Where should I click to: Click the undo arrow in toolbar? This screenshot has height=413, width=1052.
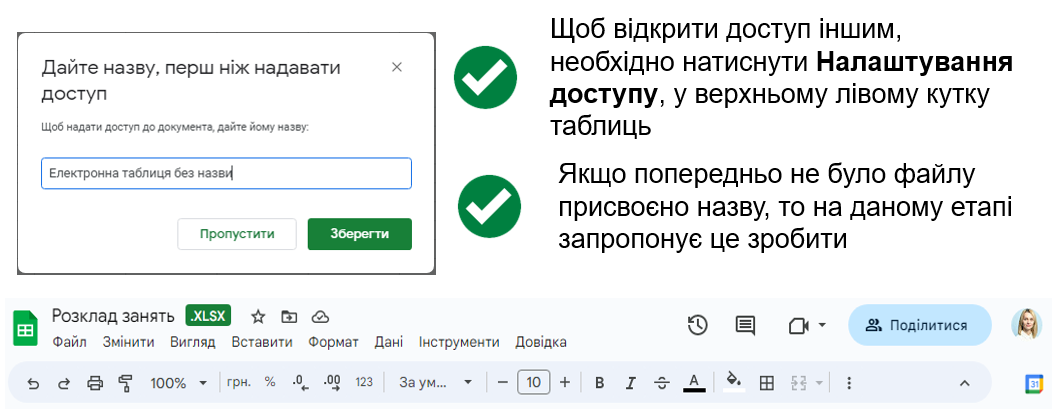(34, 383)
